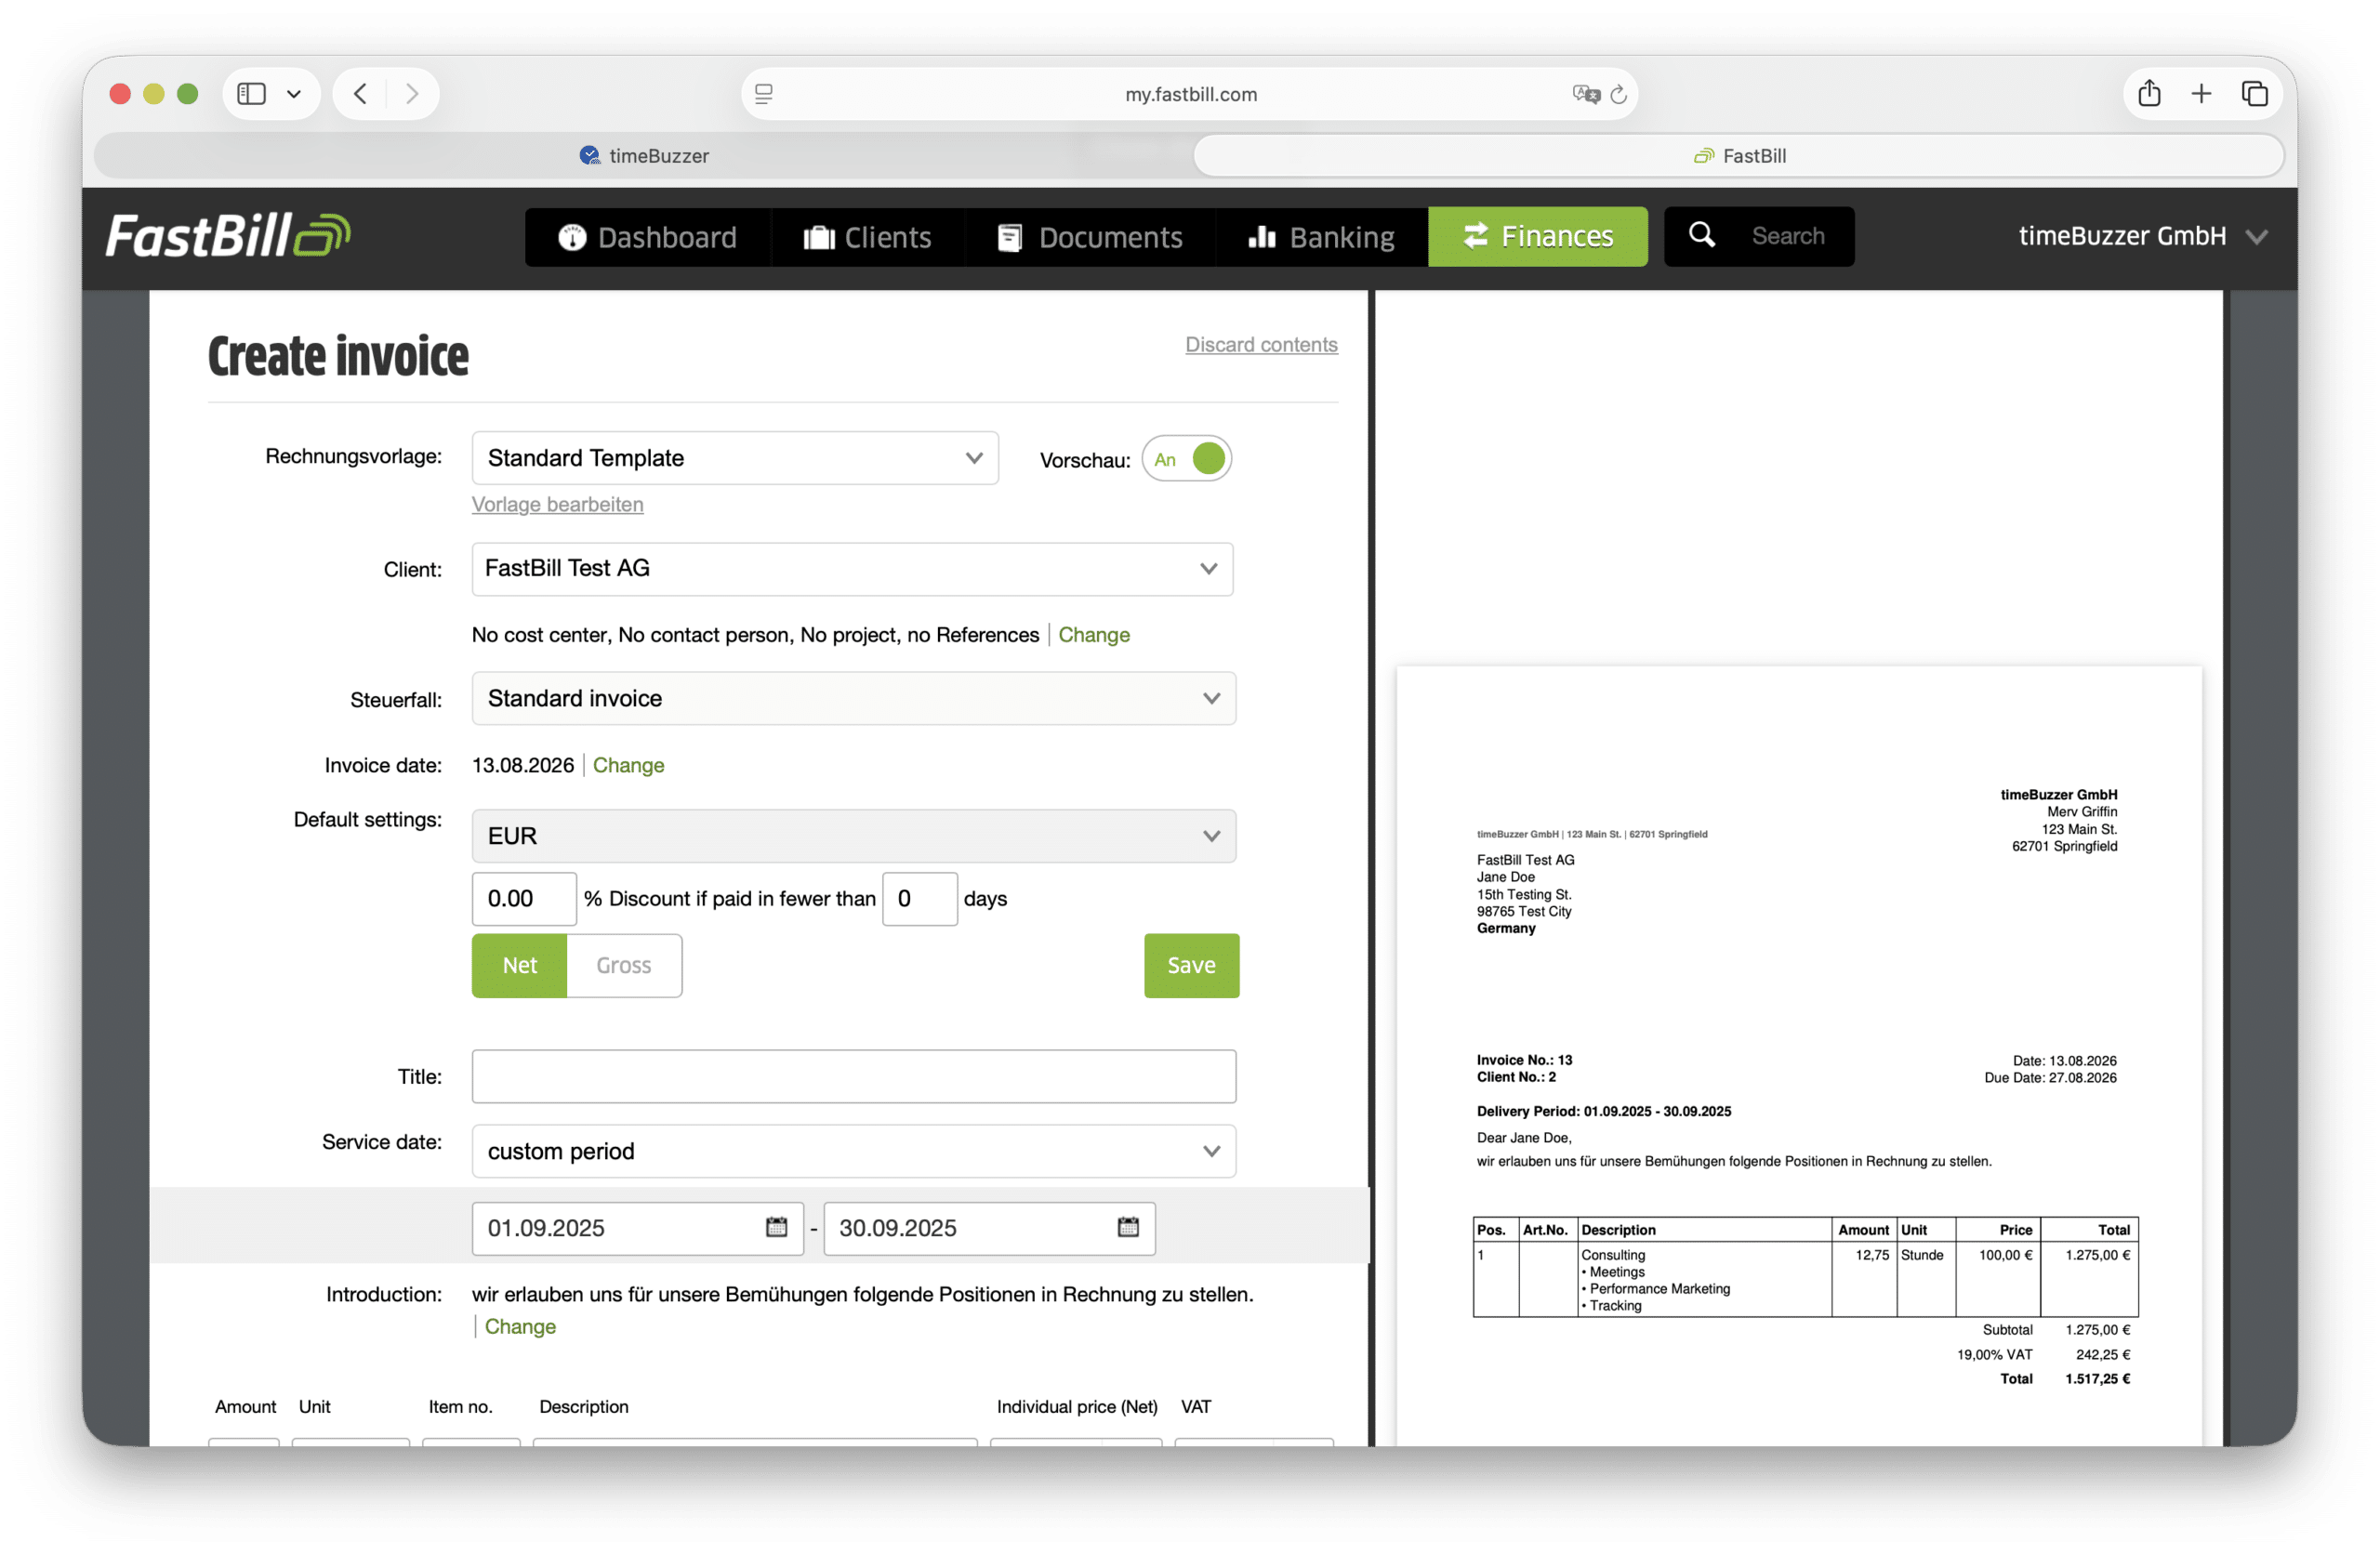This screenshot has width=2380, height=1555.
Task: Click Change next to invoice date
Action: coord(629,765)
